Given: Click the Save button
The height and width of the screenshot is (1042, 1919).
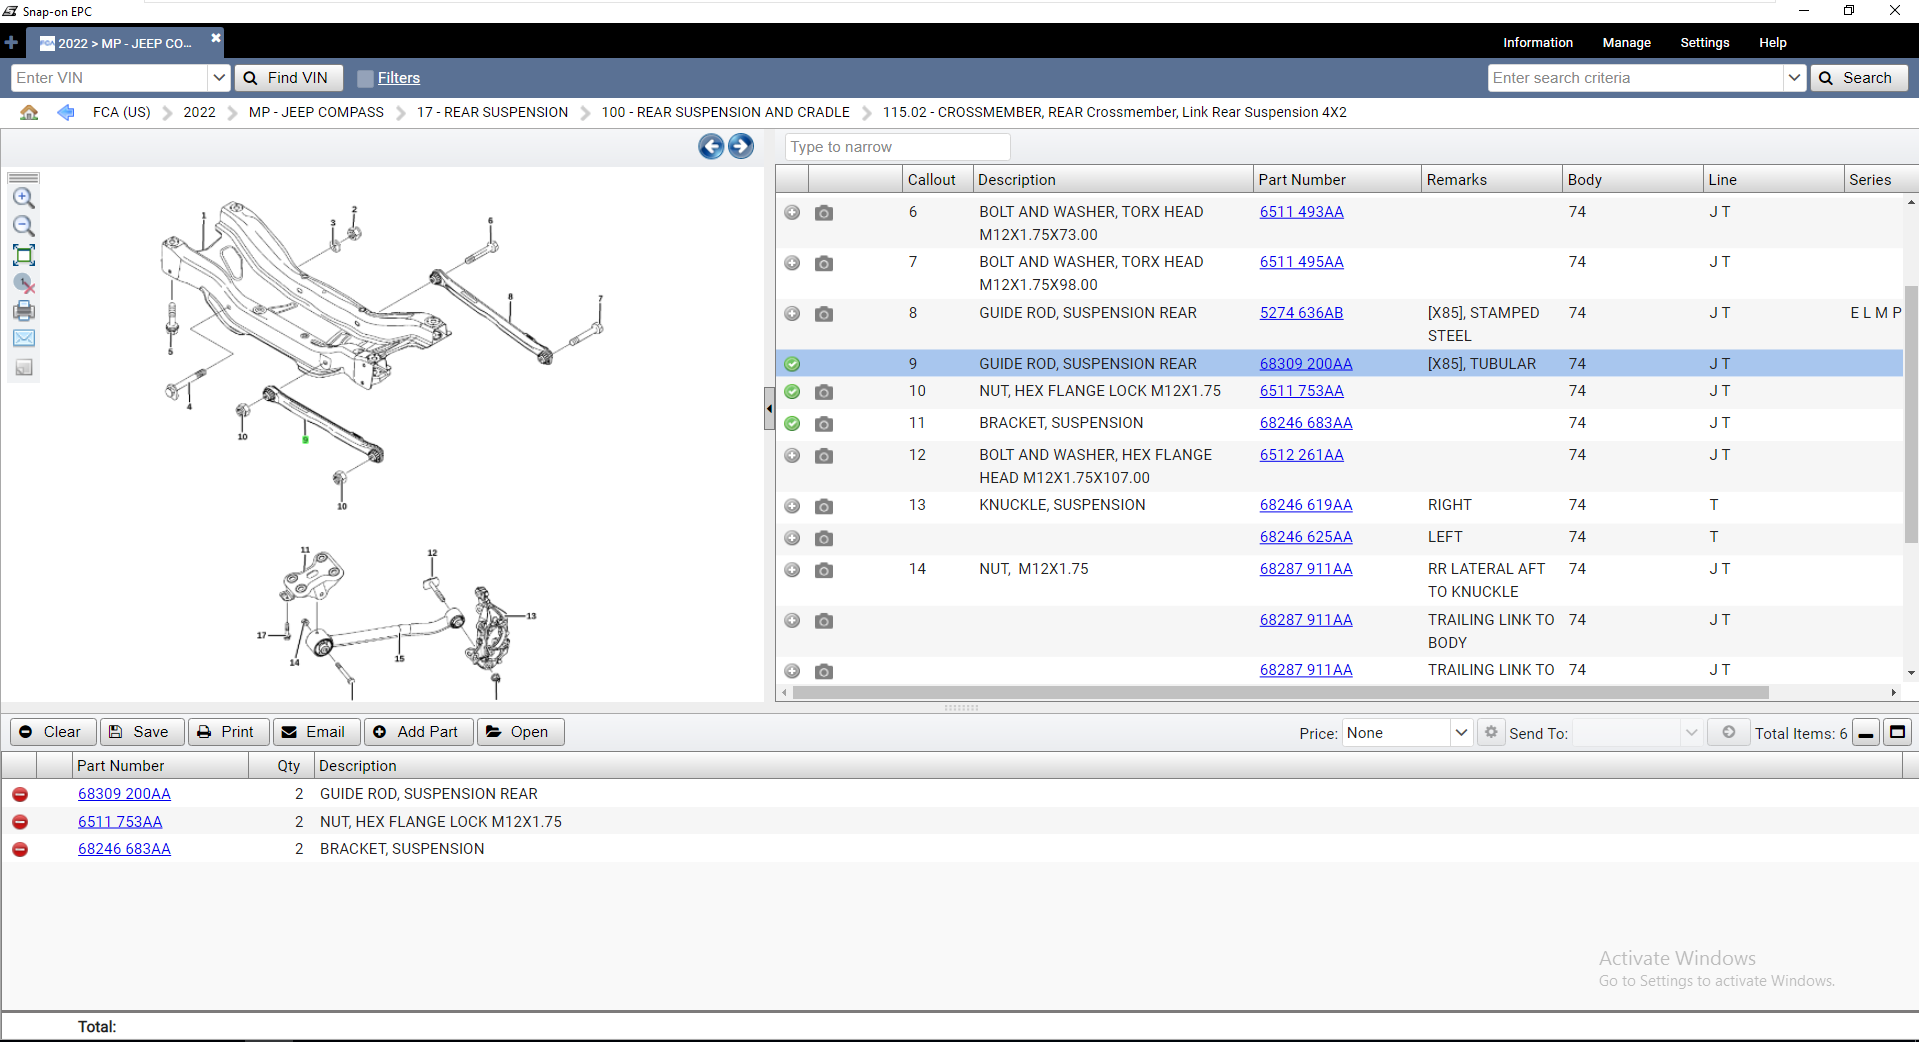Looking at the screenshot, I should pos(141,732).
